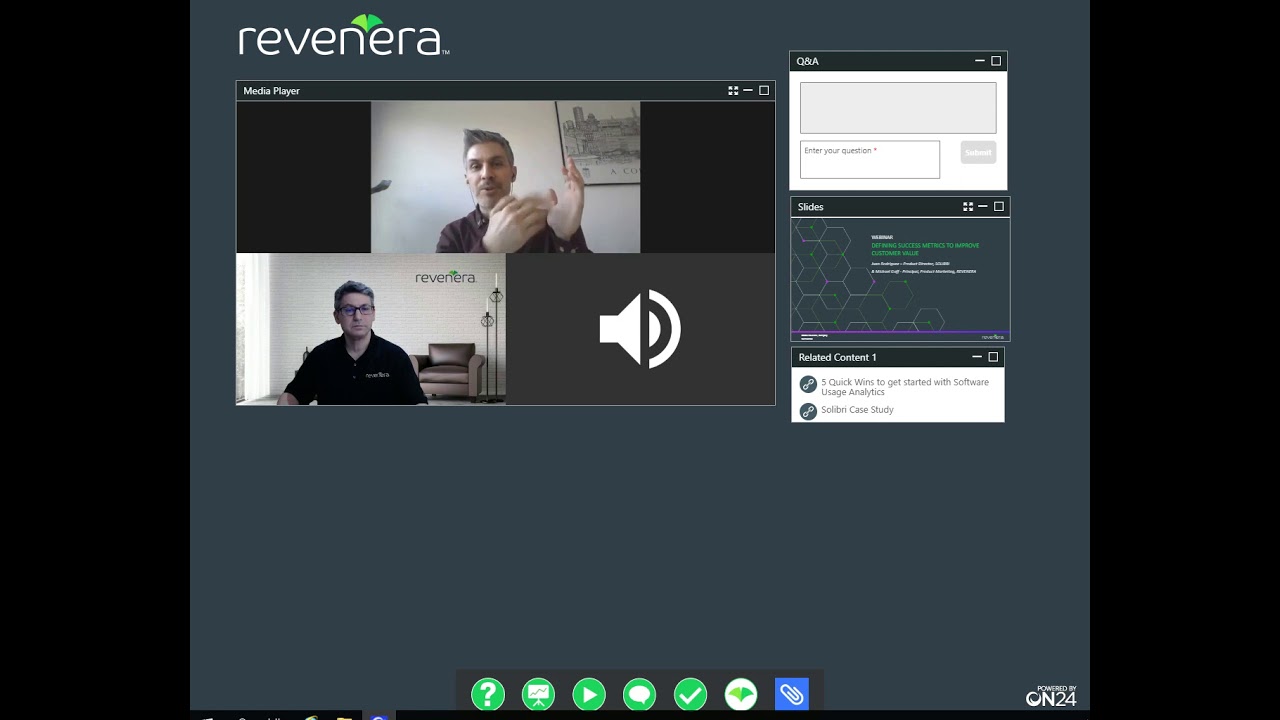Click the Enter your question field
Image resolution: width=1280 pixels, height=720 pixels.
point(870,159)
